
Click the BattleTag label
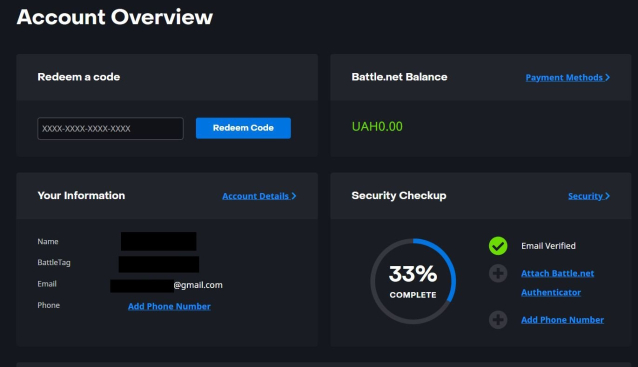click(x=54, y=263)
